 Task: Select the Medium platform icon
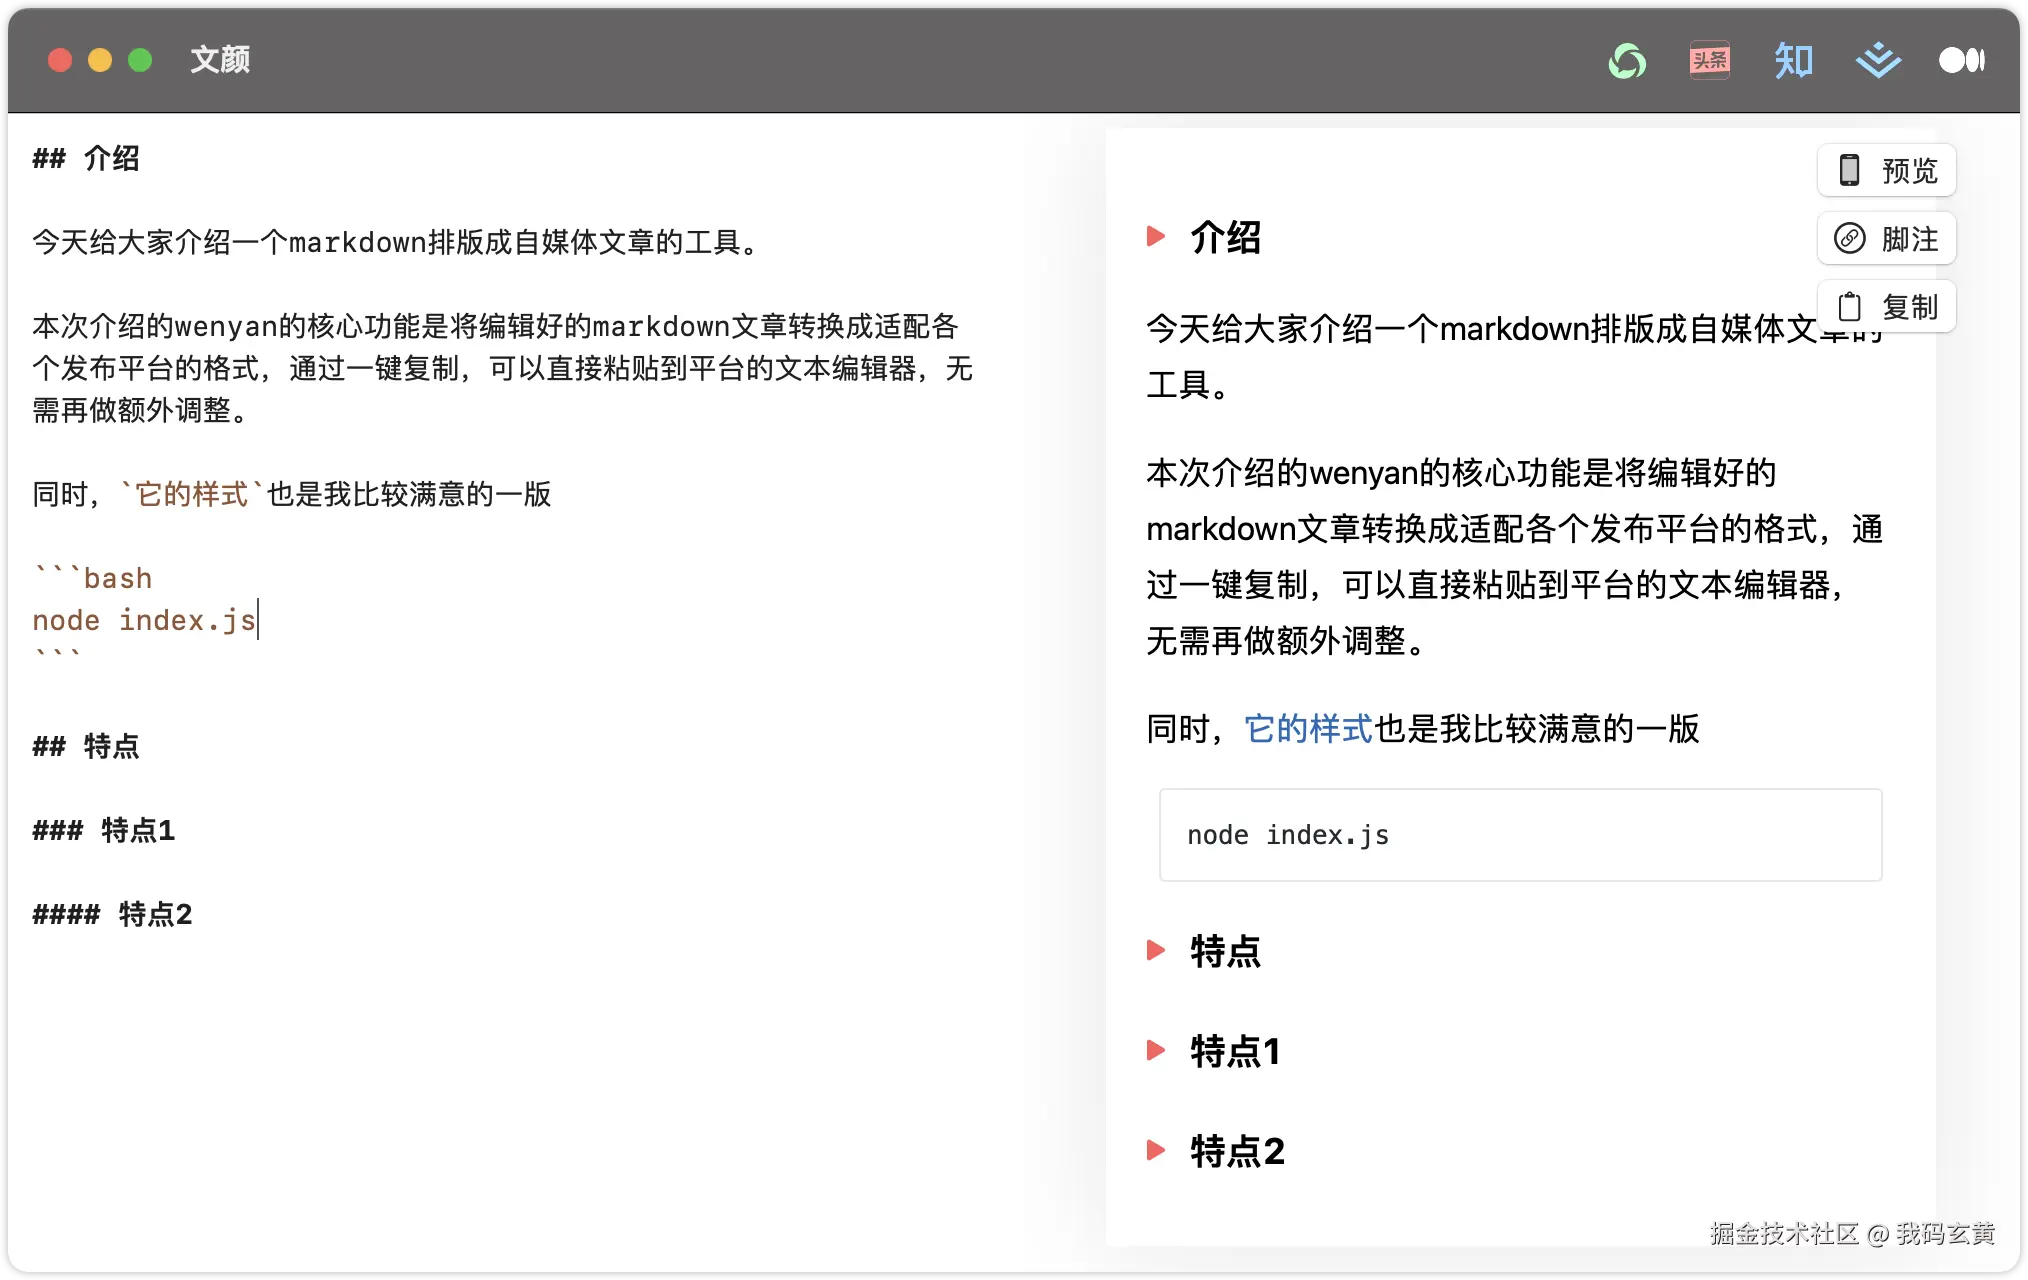click(1961, 61)
